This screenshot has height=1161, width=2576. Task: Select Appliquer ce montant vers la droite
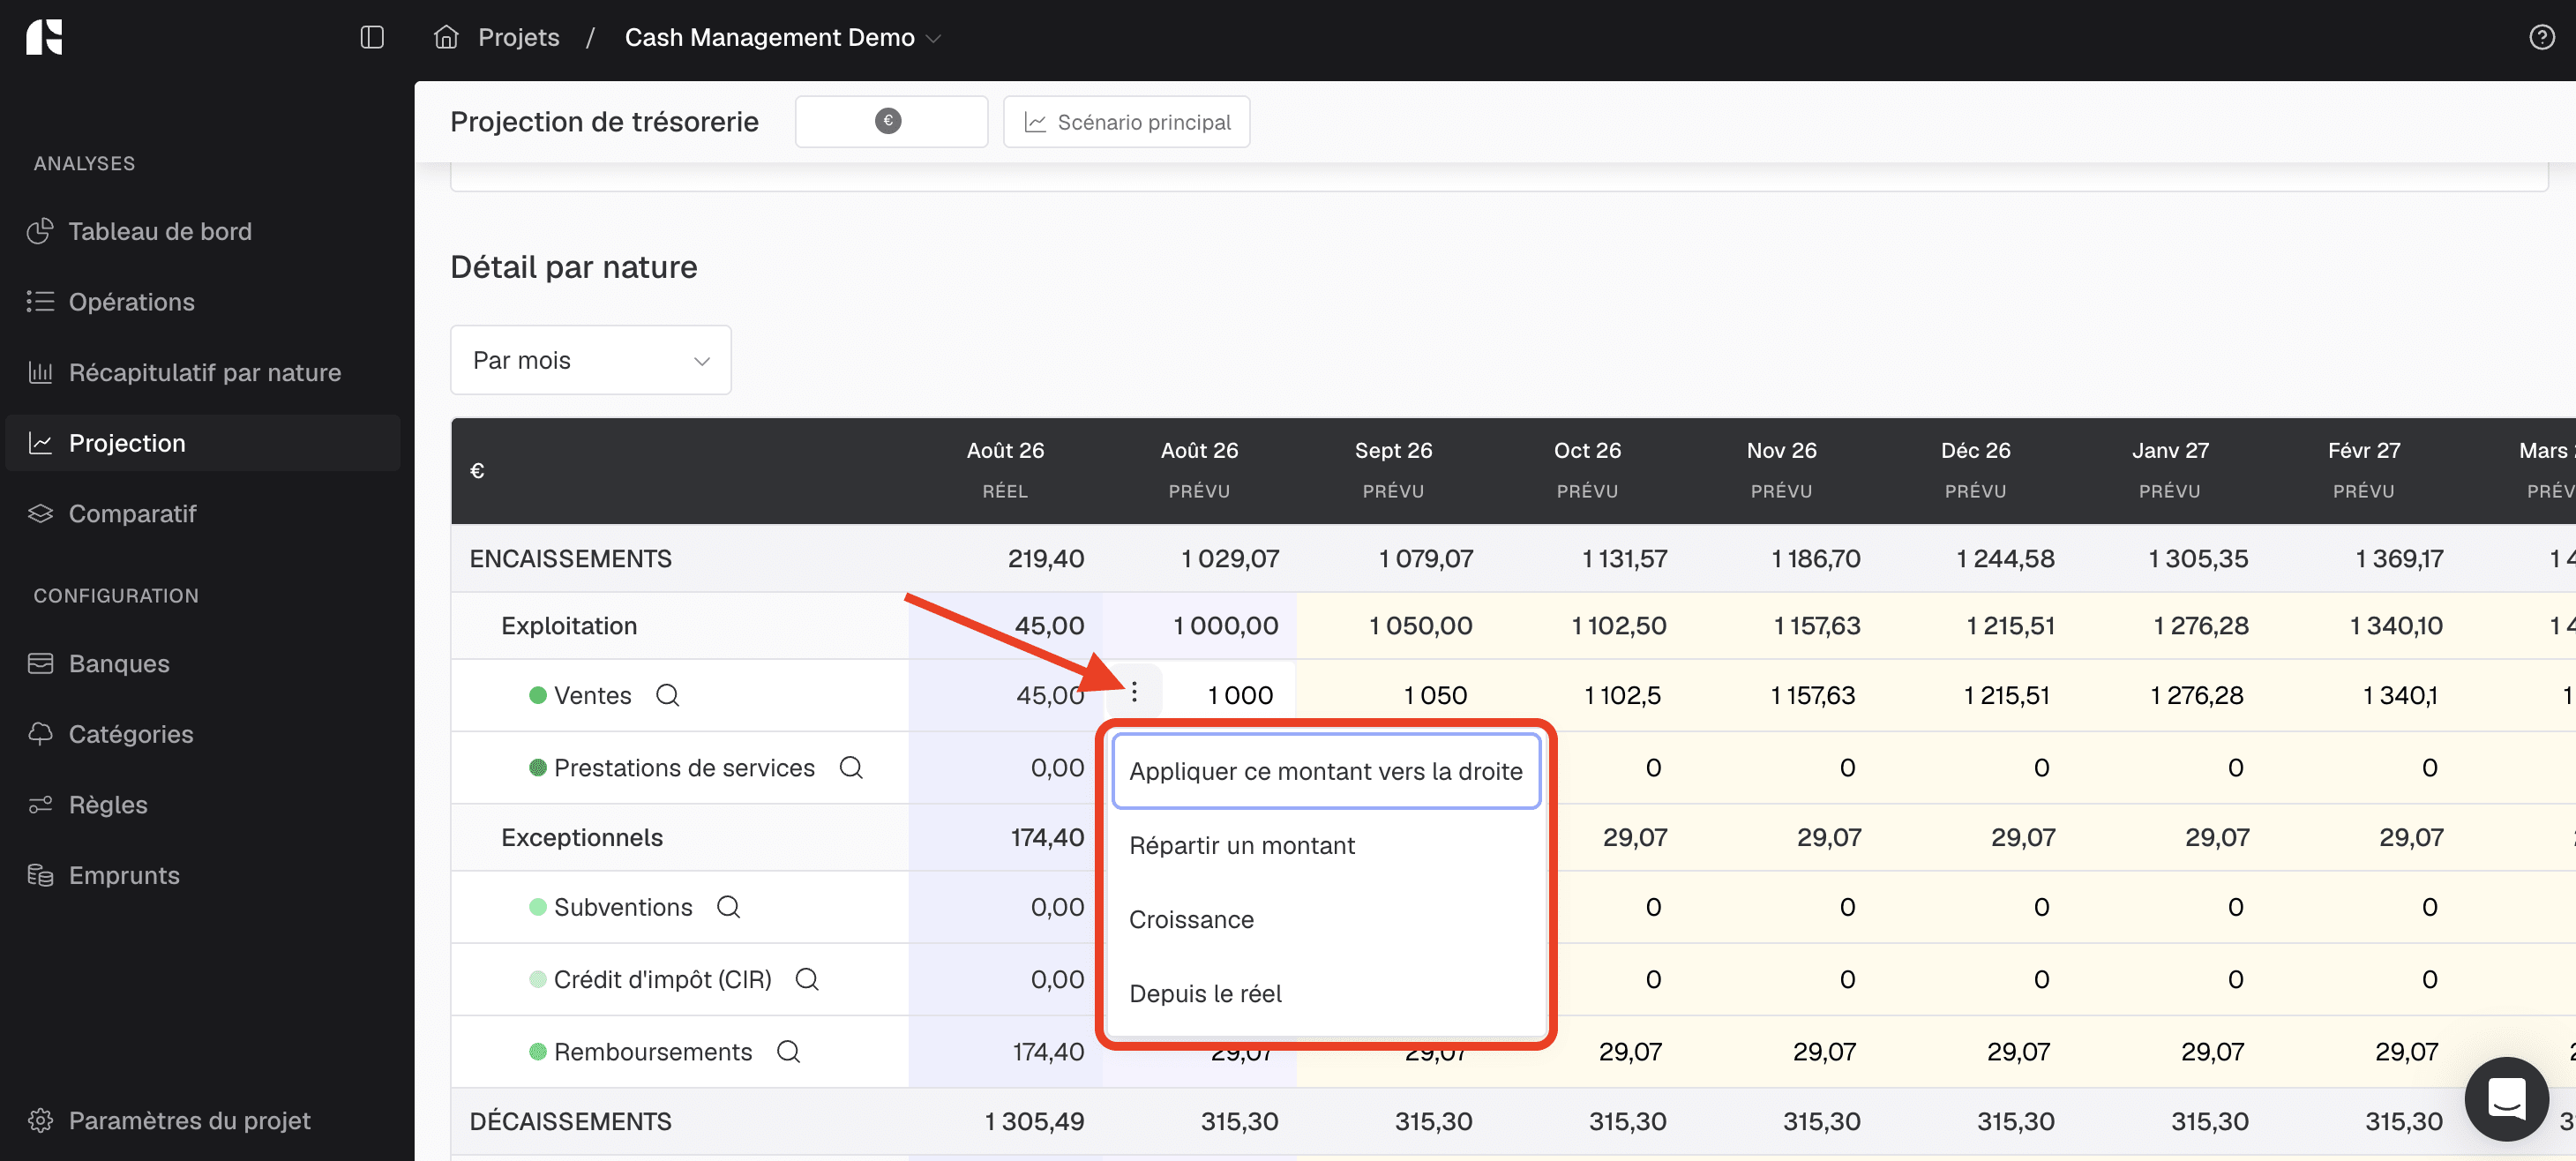[1325, 771]
